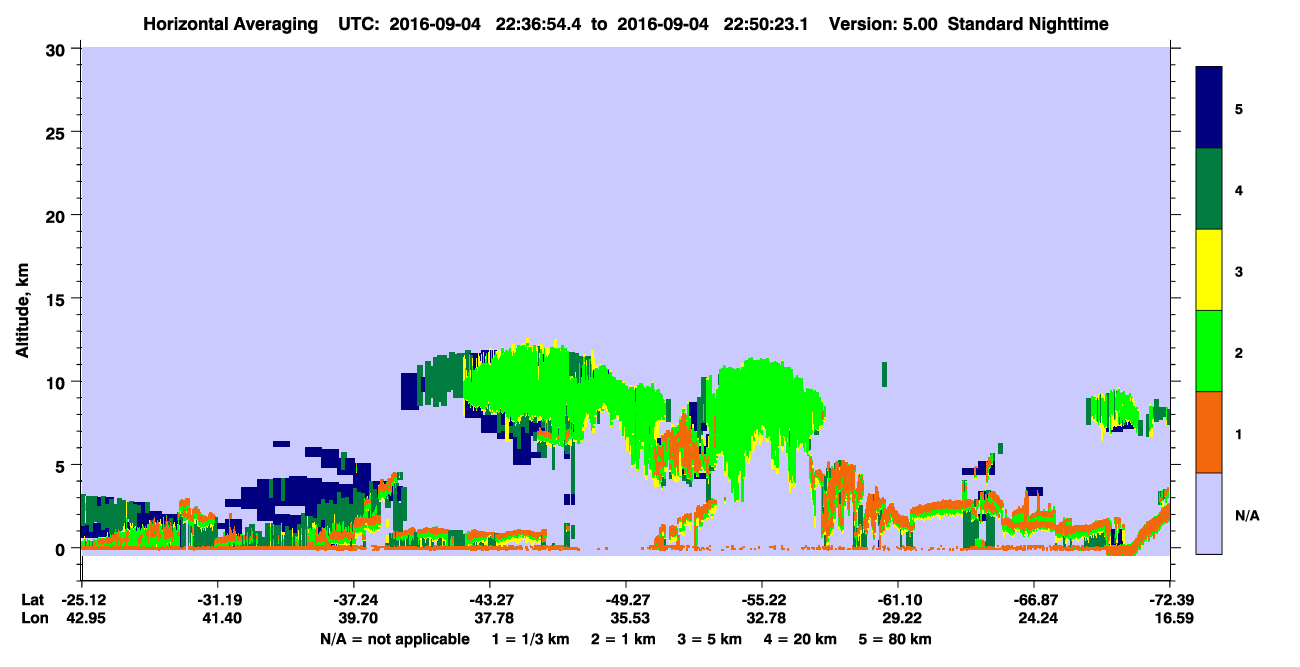Click the yellow colorbar segment labeled 3
The height and width of the screenshot is (667, 1300).
(1210, 270)
